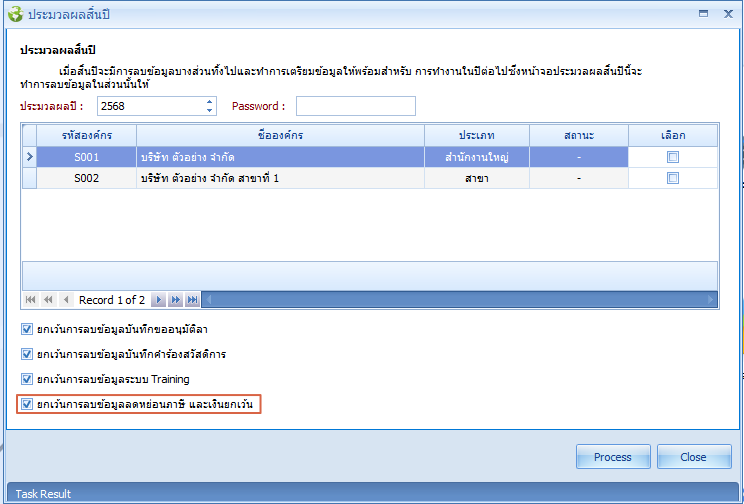
Task: Tick the เลือก checkbox for S002
Action: (673, 178)
